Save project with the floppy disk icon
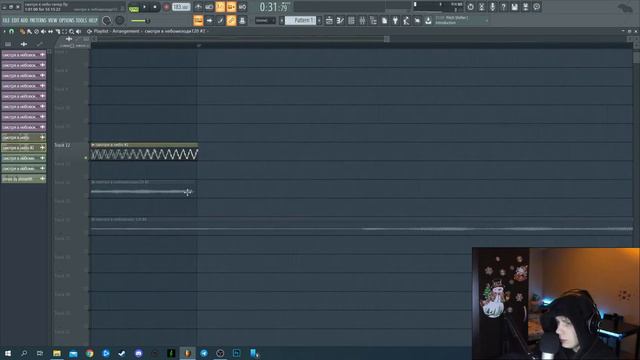The image size is (640, 360). 515,7
